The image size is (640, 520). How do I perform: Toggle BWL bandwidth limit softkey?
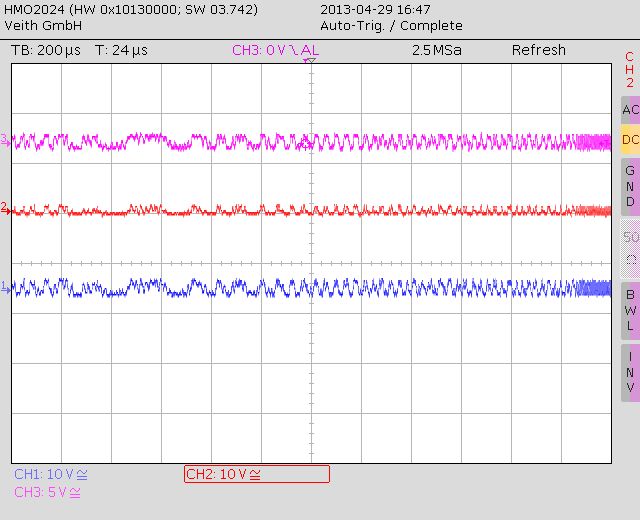pos(631,310)
